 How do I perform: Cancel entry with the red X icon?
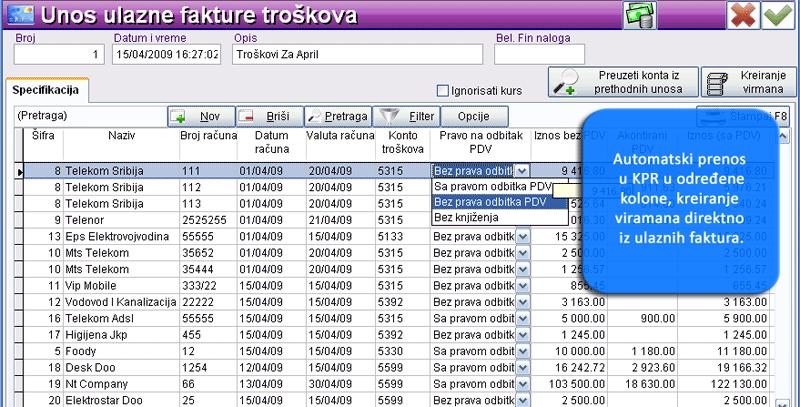743,16
